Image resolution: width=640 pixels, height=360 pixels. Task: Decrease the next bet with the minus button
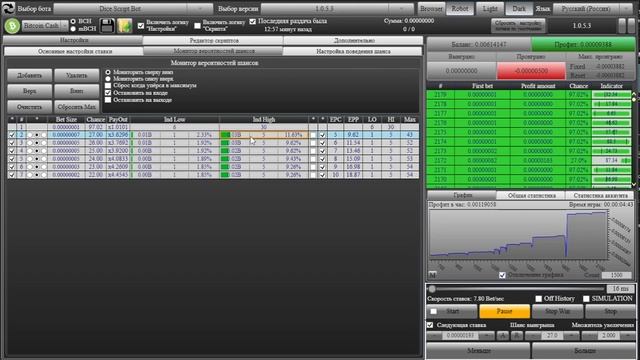434,336
